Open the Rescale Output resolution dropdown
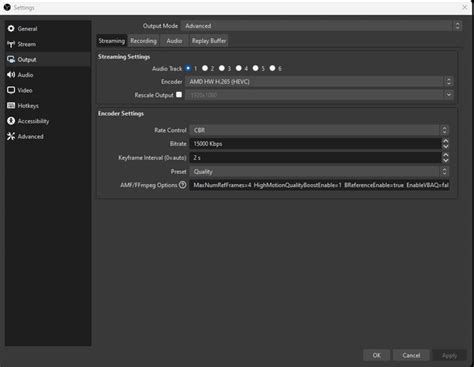474x367 pixels. [319, 95]
